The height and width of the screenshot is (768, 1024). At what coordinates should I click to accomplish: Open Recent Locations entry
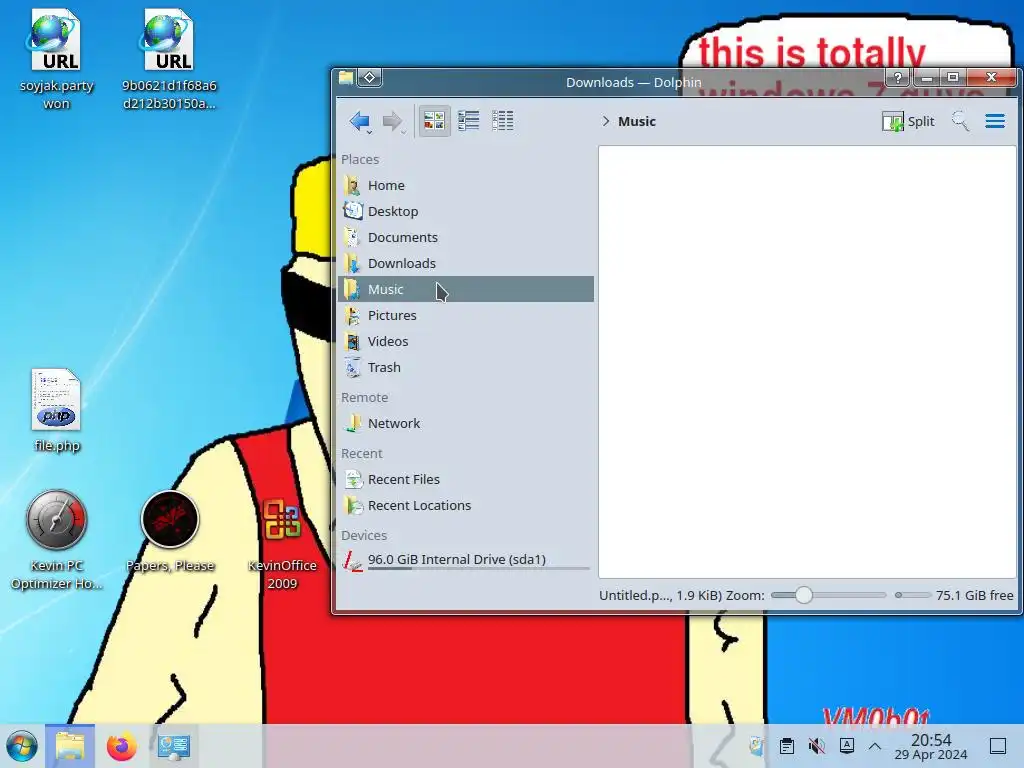click(x=466, y=505)
